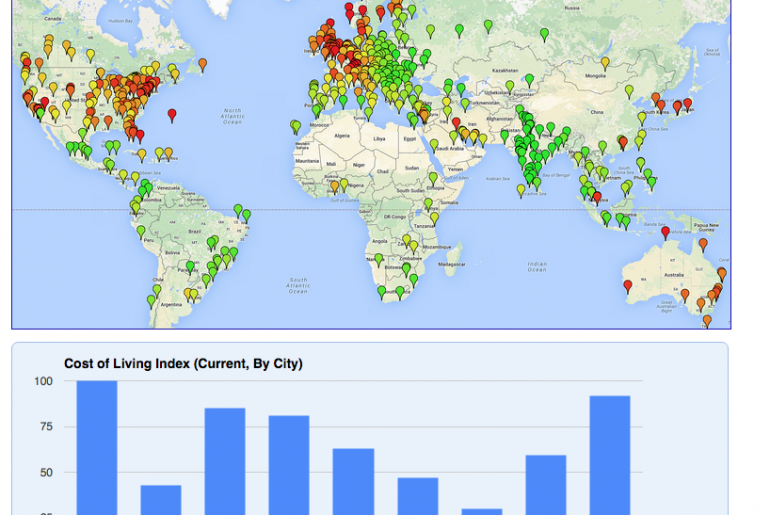The width and height of the screenshot is (770, 515).
Task: Select the red pin on Australia's northern coast
Action: 665,232
